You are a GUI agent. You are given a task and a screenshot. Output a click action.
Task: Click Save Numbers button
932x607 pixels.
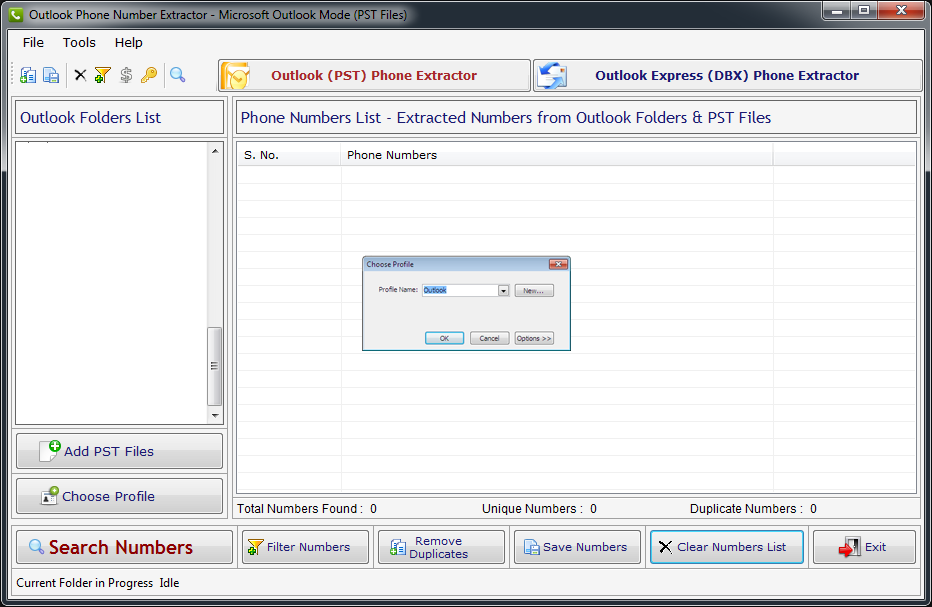[577, 547]
